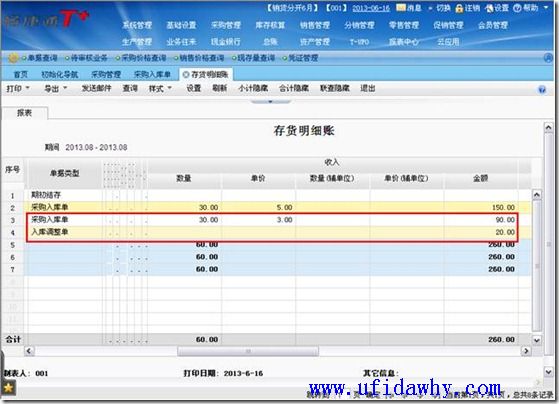Open the 单据查询 shortcut
The height and width of the screenshot is (404, 559).
[42, 58]
